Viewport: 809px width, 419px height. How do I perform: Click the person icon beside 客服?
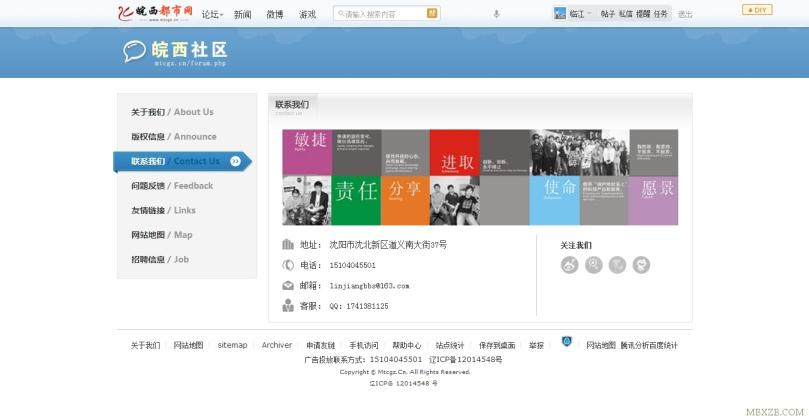[288, 305]
